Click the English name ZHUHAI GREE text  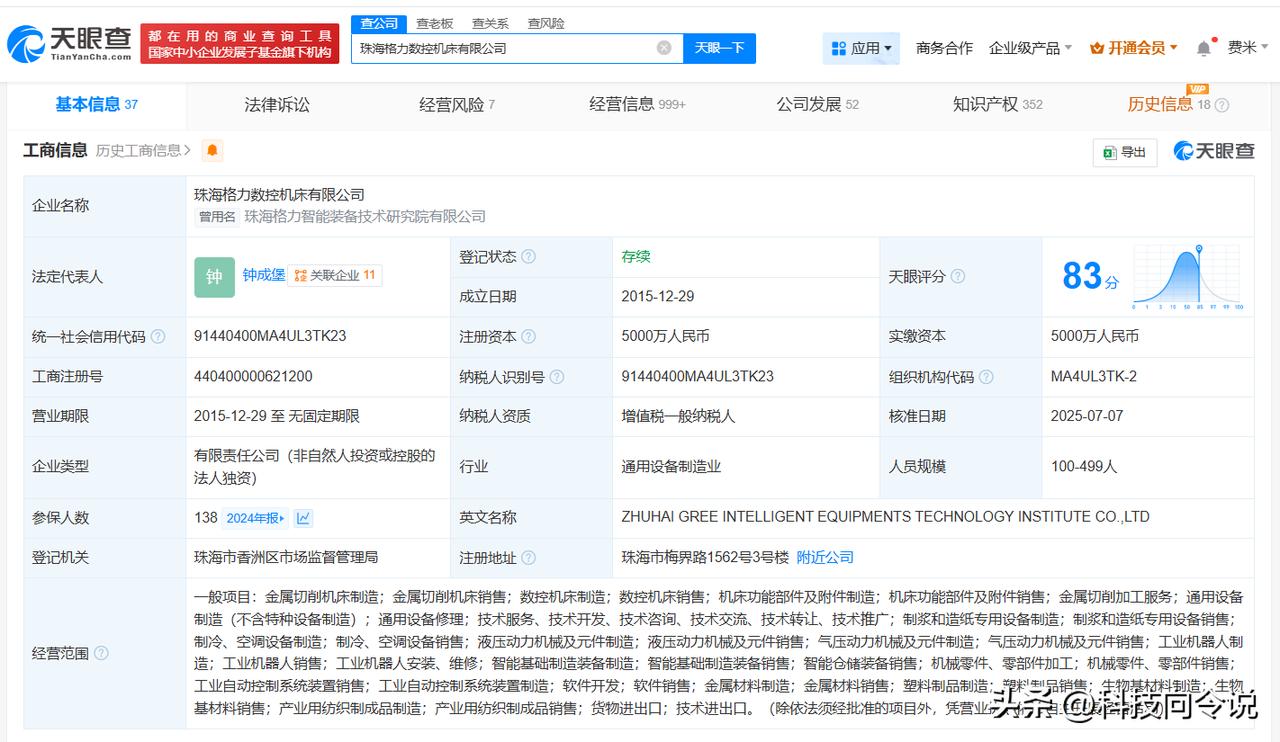(x=885, y=517)
